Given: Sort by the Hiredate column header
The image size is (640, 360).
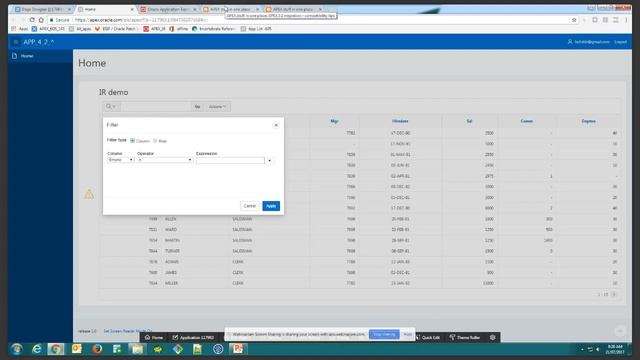Looking at the screenshot, I should click(x=400, y=121).
